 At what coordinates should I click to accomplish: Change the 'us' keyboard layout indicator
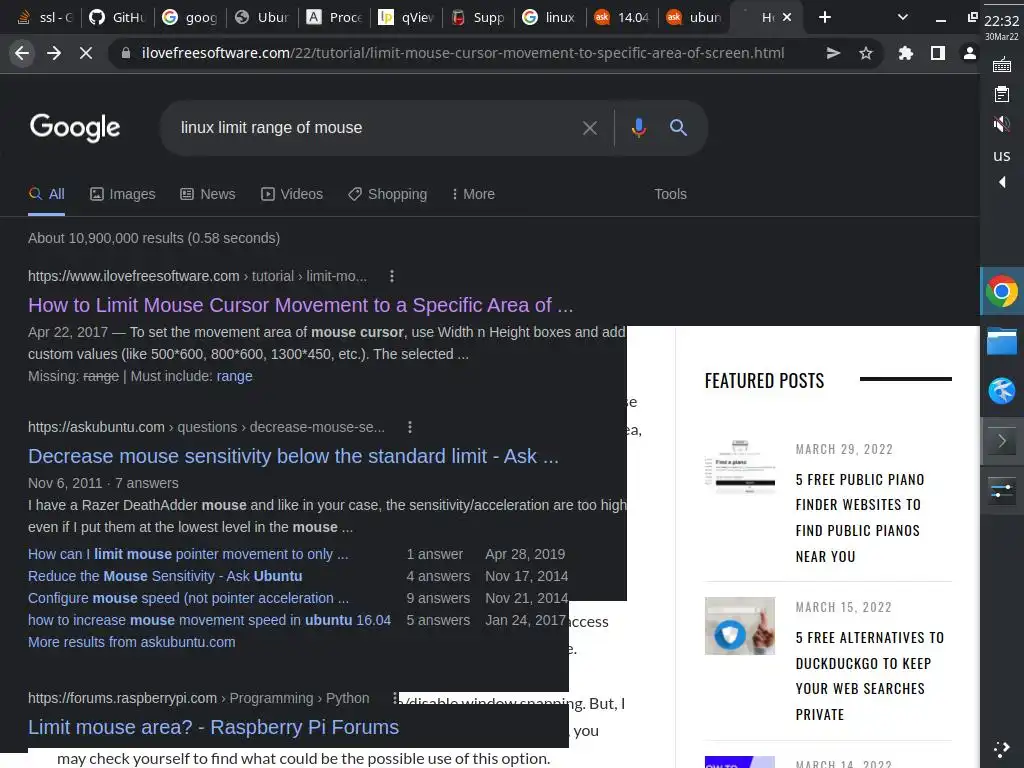click(x=1002, y=155)
